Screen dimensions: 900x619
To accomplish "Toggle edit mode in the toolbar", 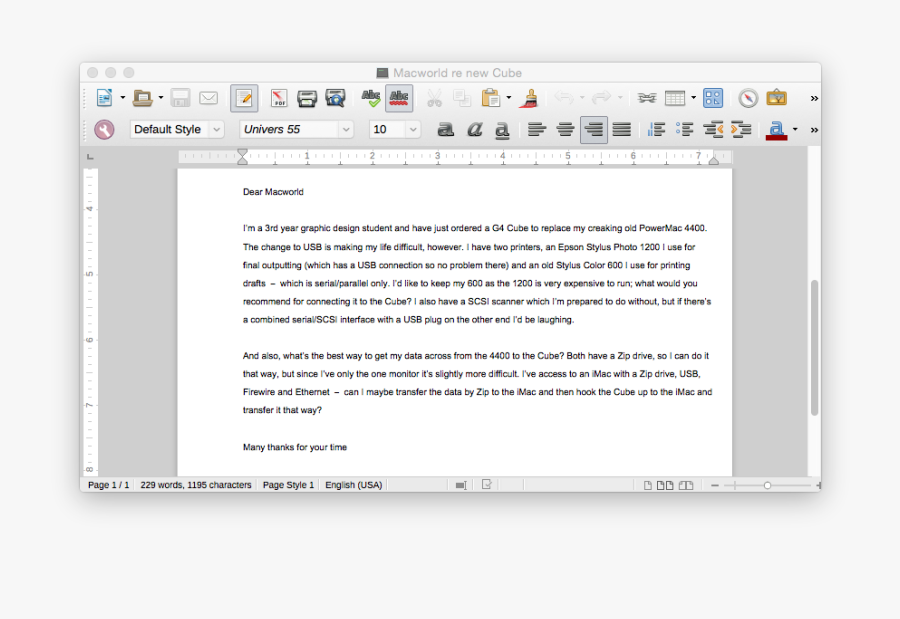I will [x=242, y=97].
